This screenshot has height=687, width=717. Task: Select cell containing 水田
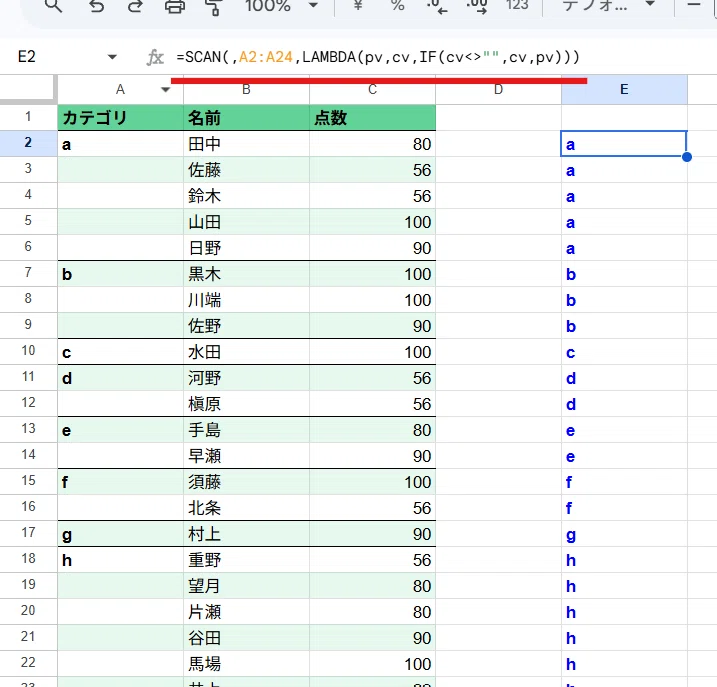246,352
